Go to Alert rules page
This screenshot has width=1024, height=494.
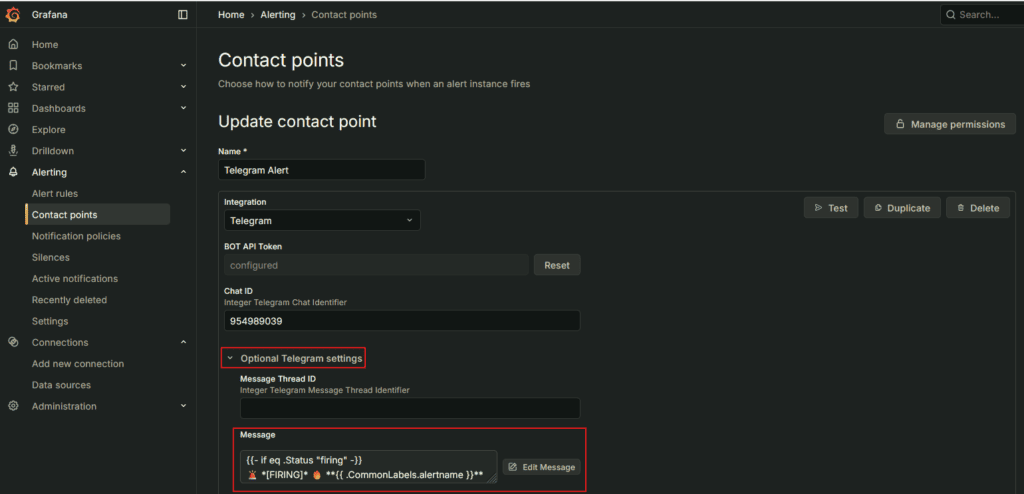tap(55, 193)
